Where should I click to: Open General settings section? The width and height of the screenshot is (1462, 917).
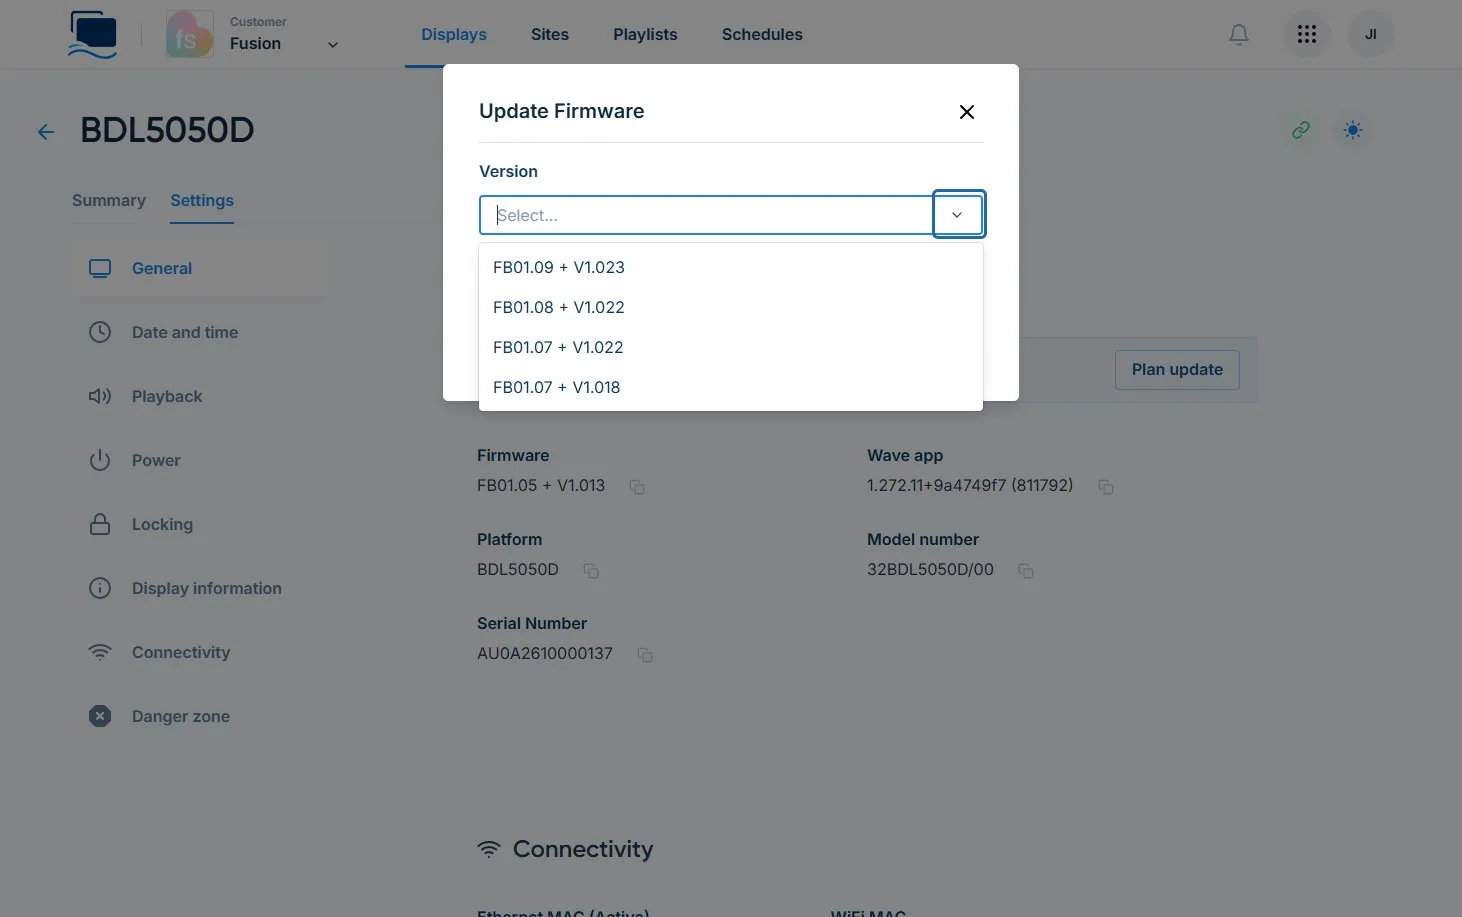200,268
